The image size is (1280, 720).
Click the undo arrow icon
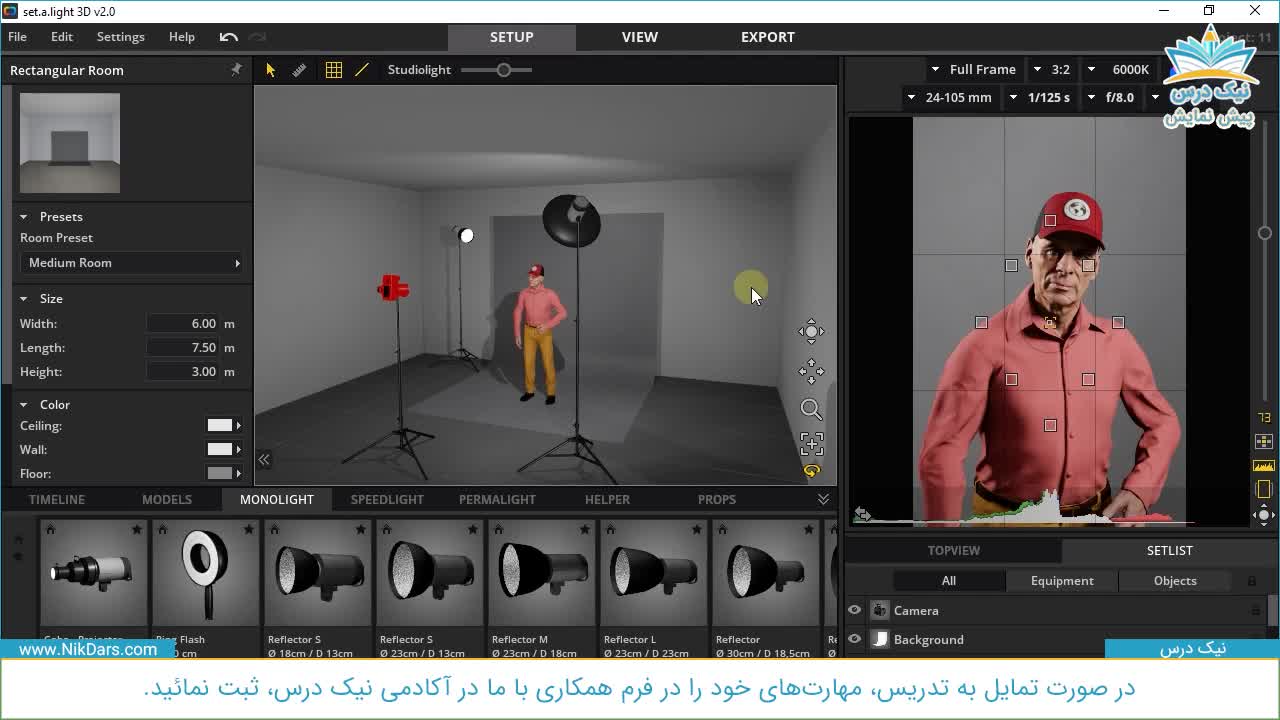229,37
